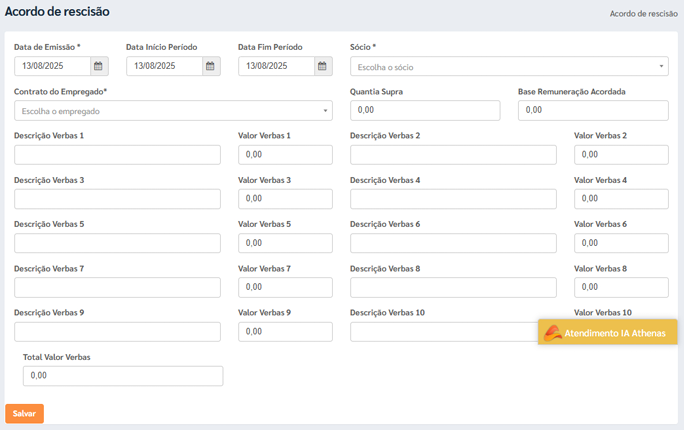
Task: Focus the Quantia Supra field
Action: pyautogui.click(x=425, y=110)
